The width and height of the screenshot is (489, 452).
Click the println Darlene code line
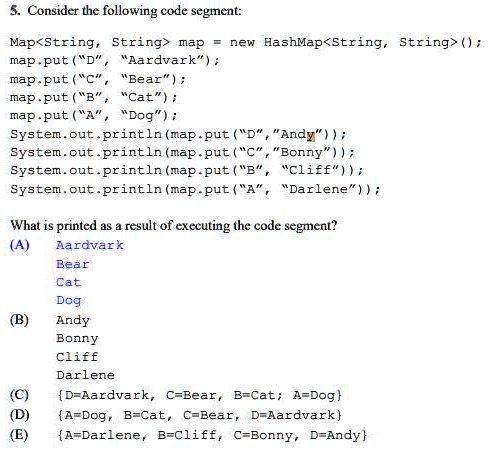(195, 189)
